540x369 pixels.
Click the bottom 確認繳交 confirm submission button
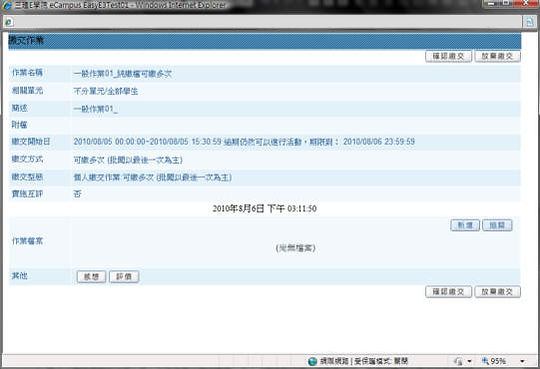coord(448,292)
